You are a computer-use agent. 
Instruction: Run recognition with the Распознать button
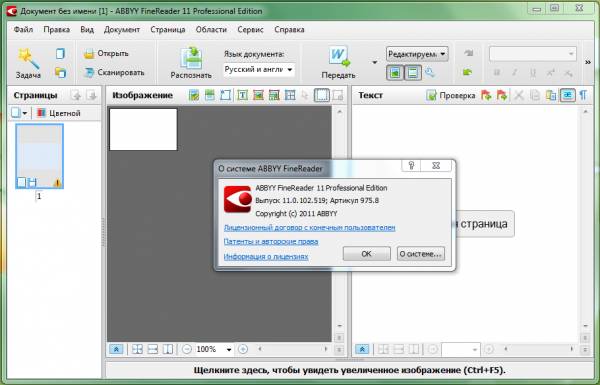click(x=191, y=63)
